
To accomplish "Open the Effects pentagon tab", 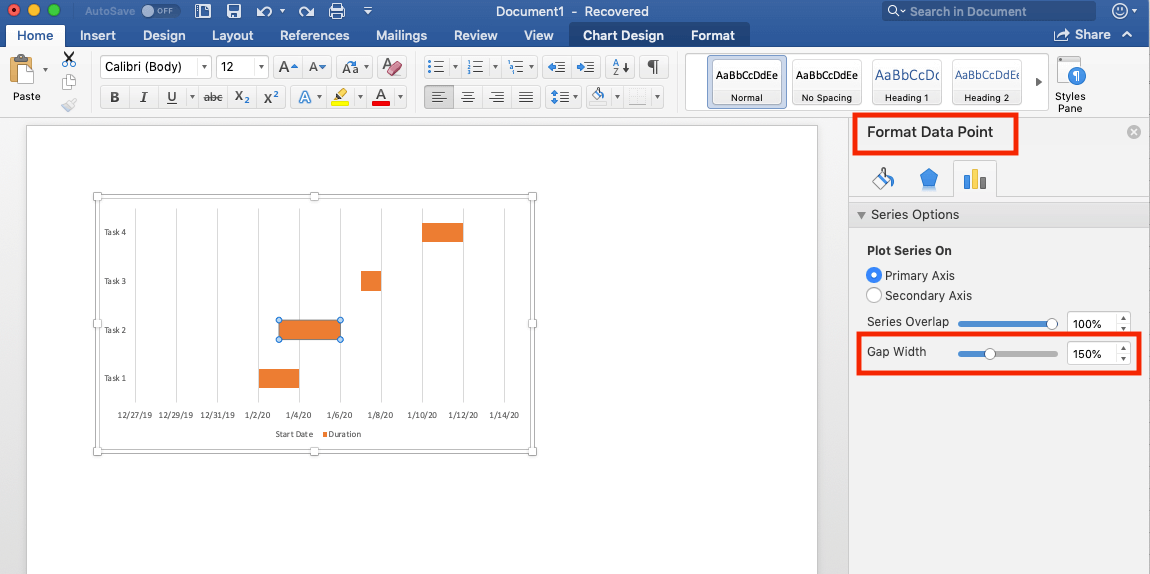I will (929, 178).
